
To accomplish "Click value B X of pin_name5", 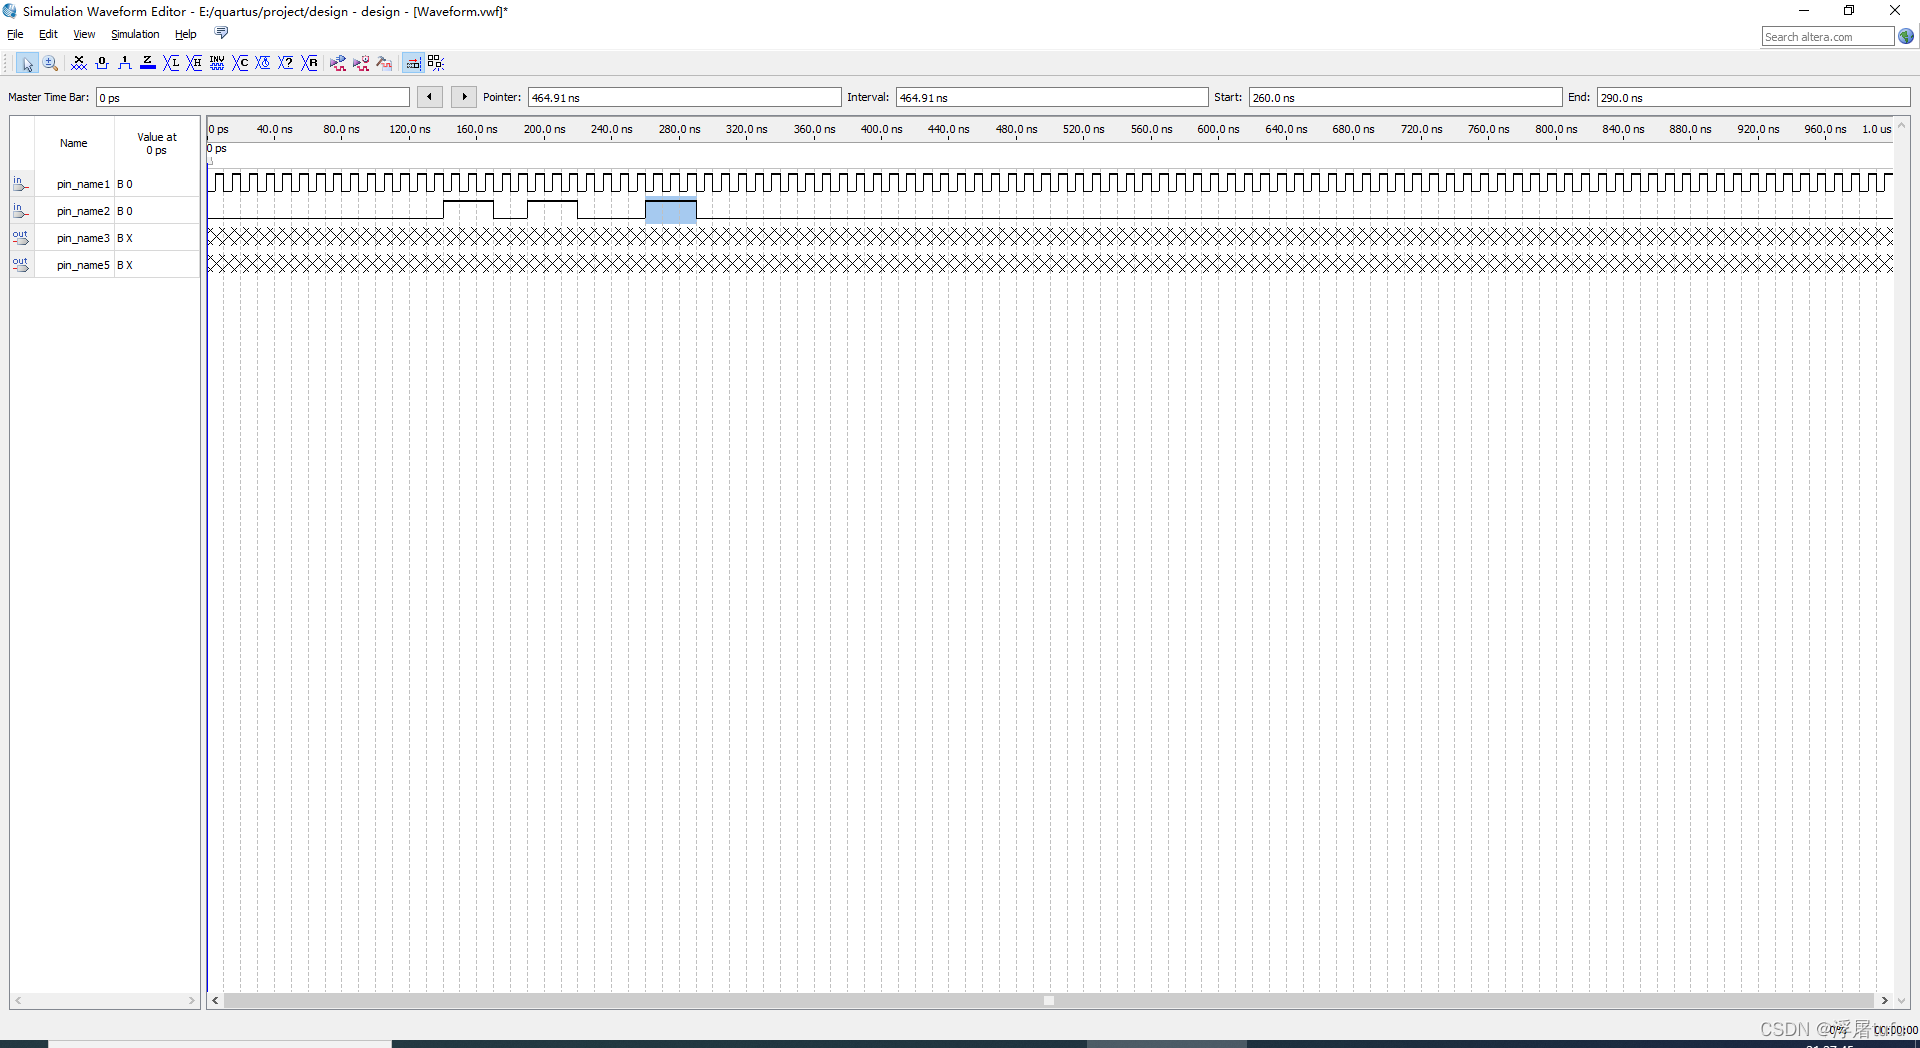I will [125, 265].
